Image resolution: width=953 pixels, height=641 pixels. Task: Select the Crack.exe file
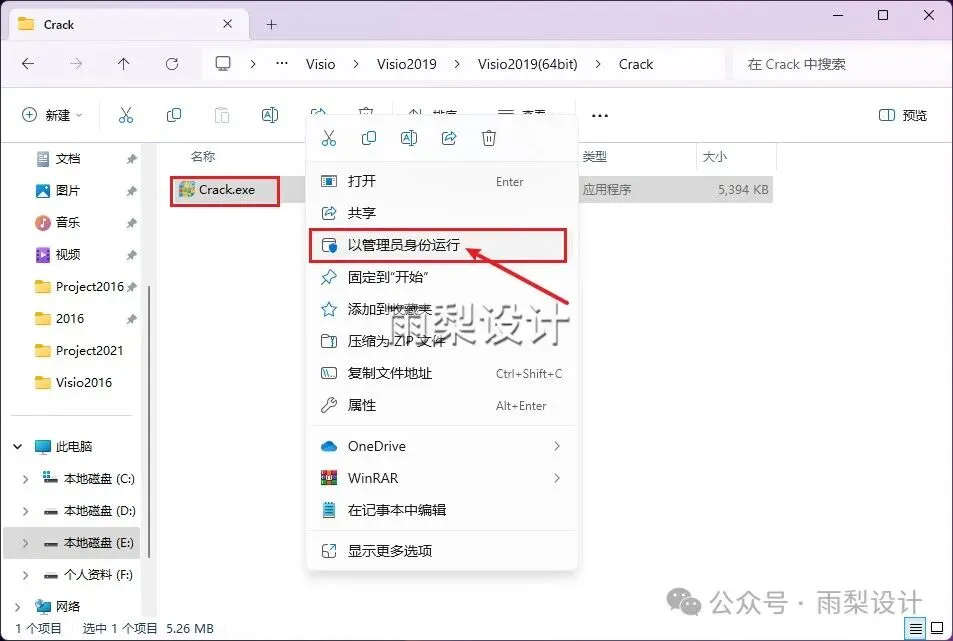point(225,190)
